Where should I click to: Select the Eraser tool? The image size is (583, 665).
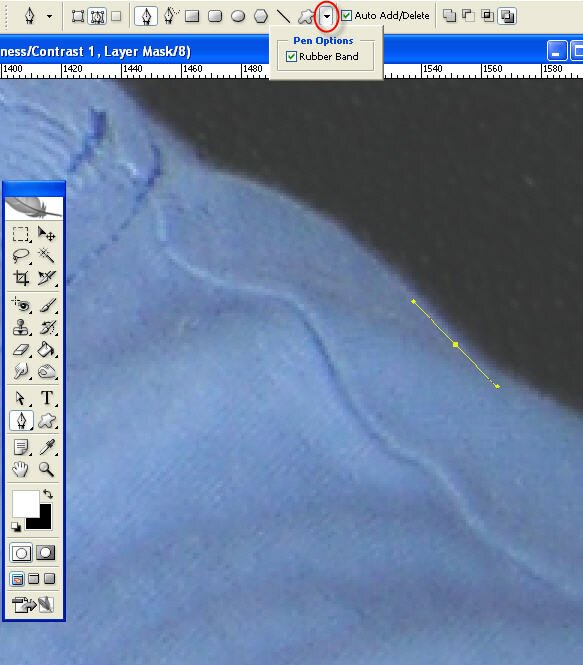click(20, 350)
